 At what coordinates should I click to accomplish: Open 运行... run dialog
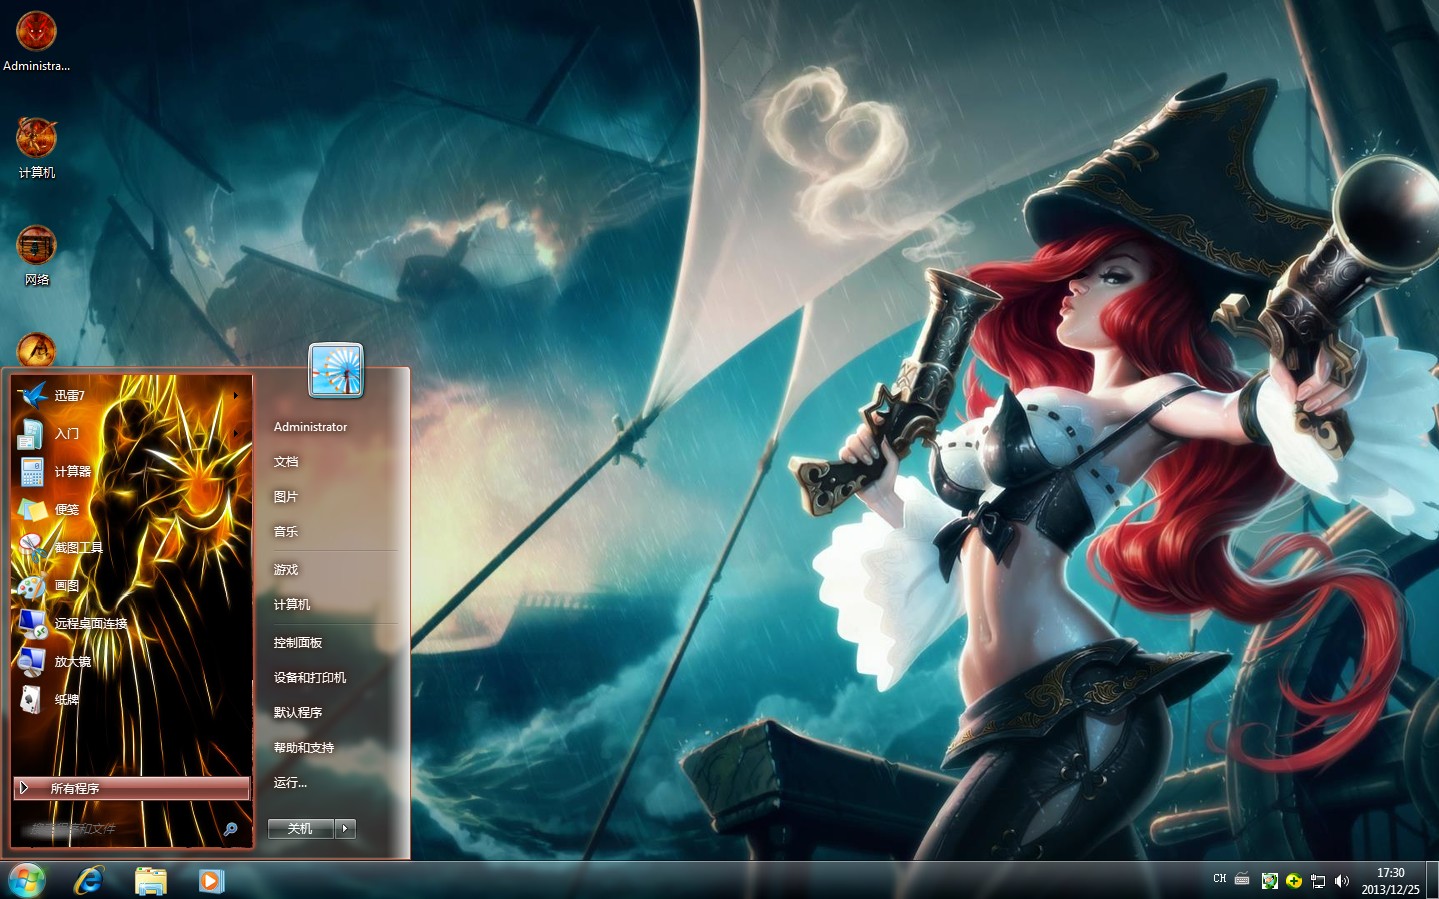(x=290, y=783)
